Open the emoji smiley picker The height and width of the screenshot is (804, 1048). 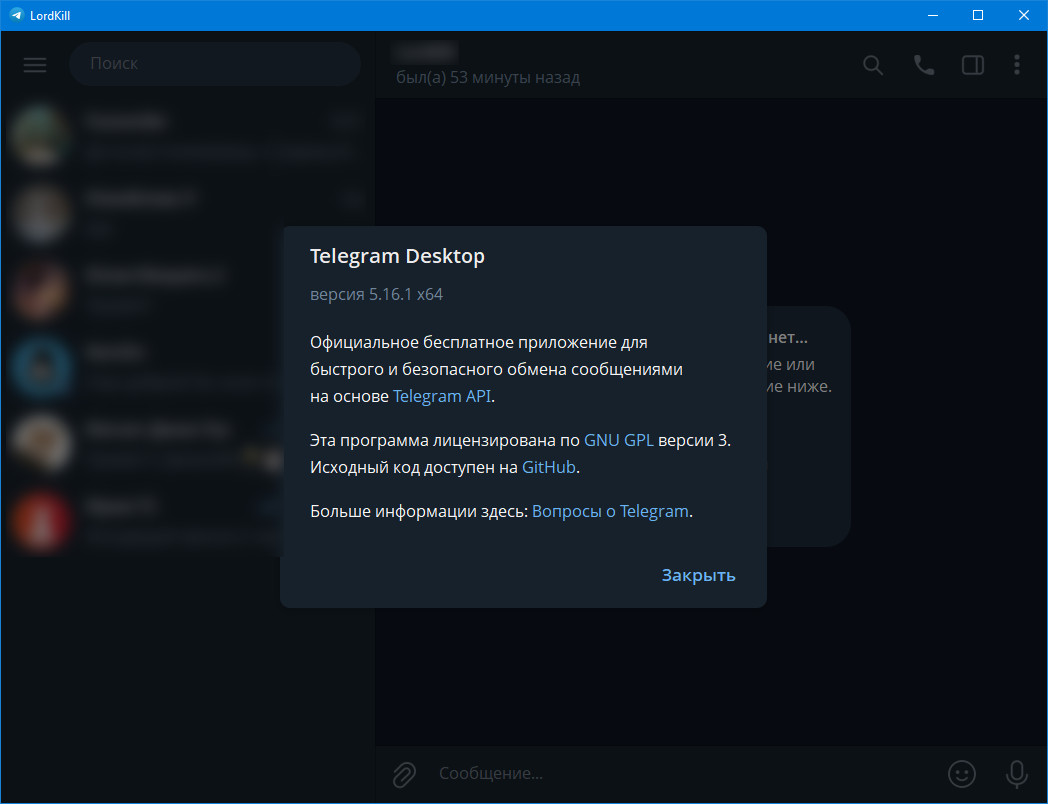pos(961,773)
